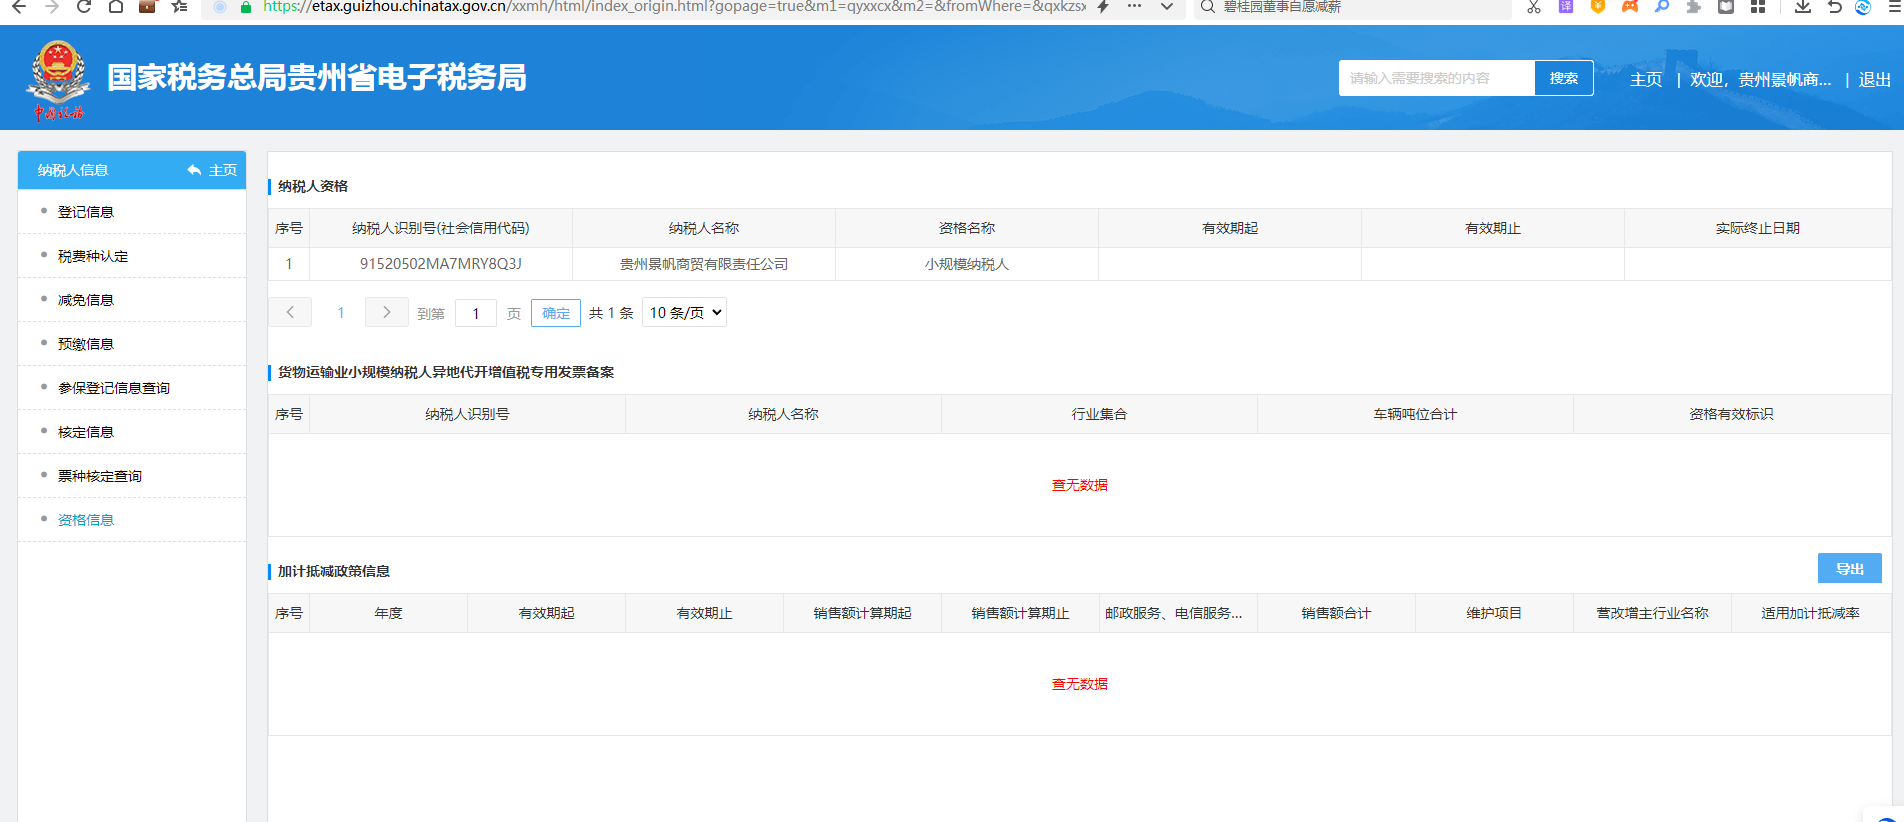Viewport: 1904px width, 822px height.
Task: Expand the address bar dropdown chevron
Action: (x=1166, y=6)
